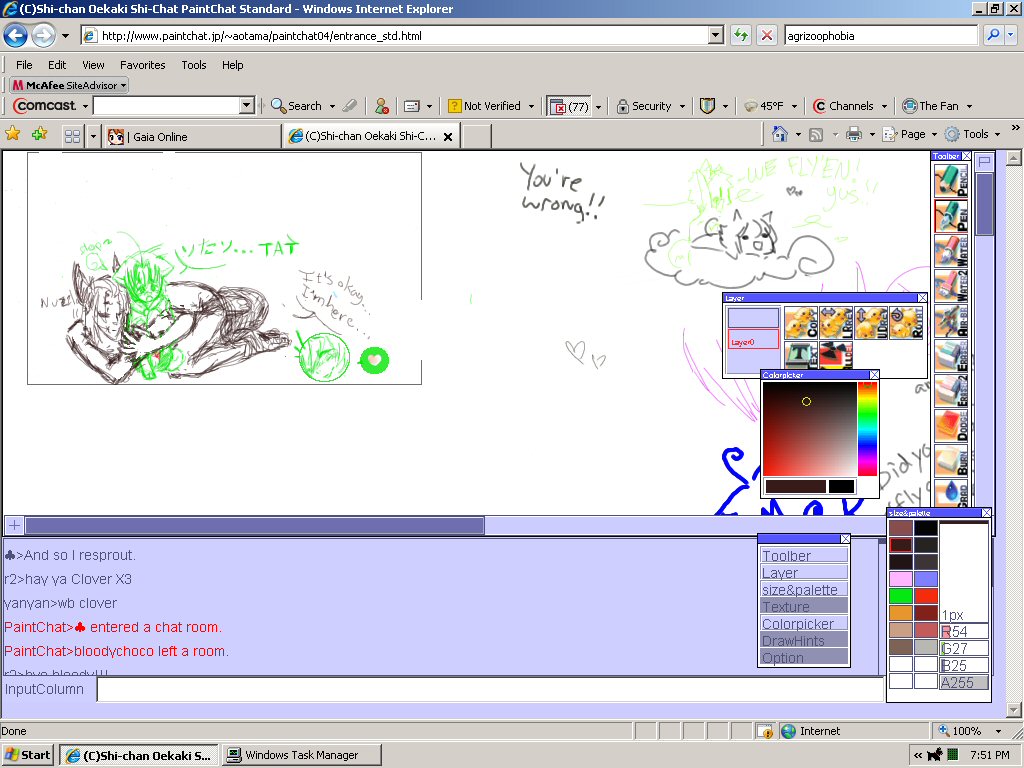Toggle the DrawHints panel visibility
The width and height of the screenshot is (1024, 768).
tap(805, 641)
